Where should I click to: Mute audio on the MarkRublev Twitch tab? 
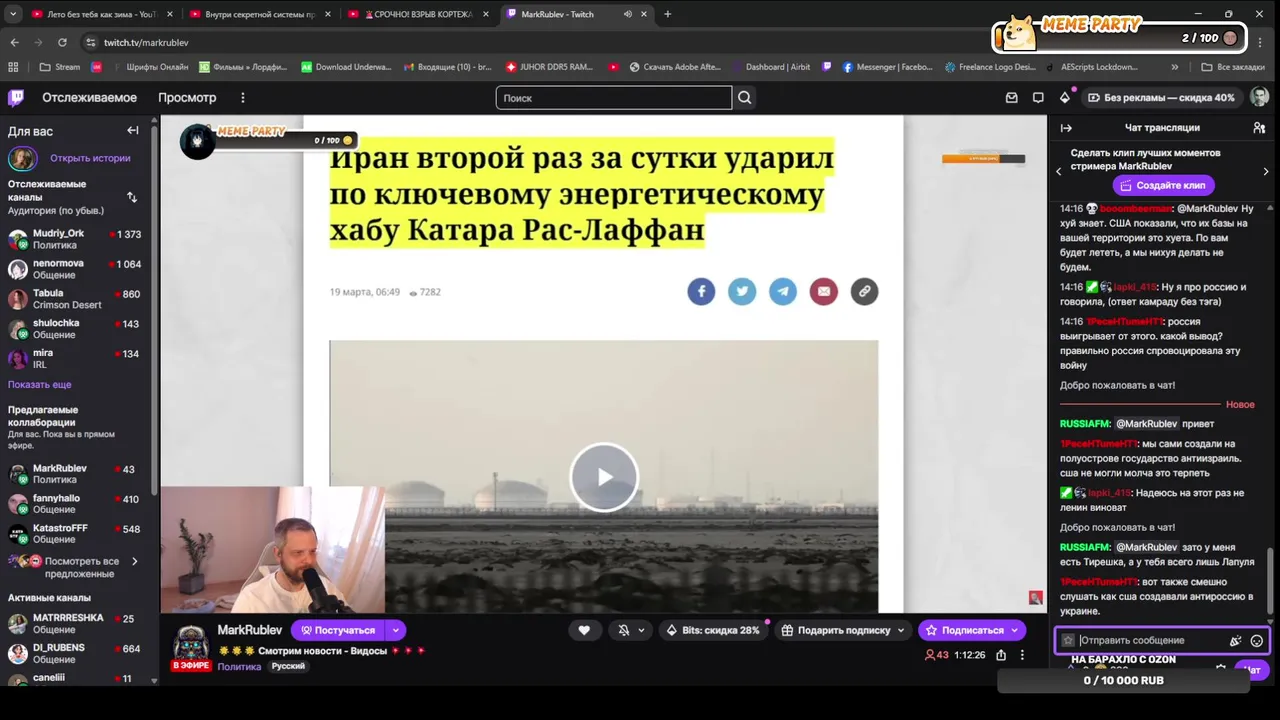(x=627, y=14)
